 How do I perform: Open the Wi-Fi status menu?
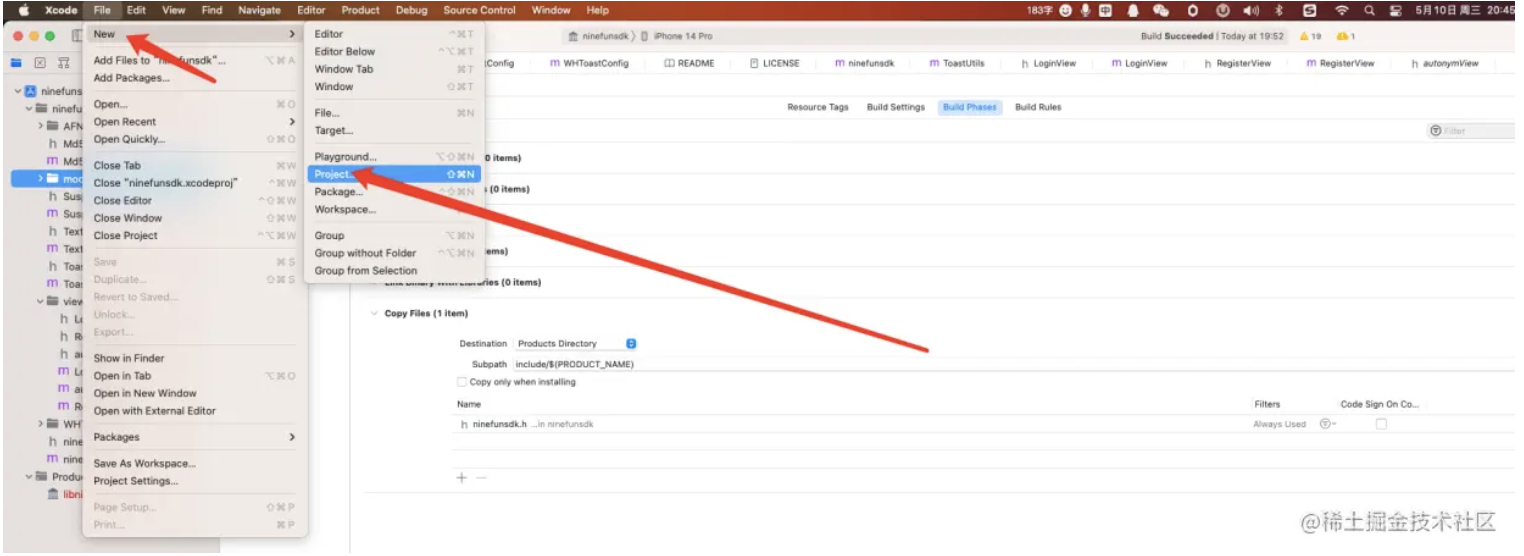click(x=1341, y=10)
